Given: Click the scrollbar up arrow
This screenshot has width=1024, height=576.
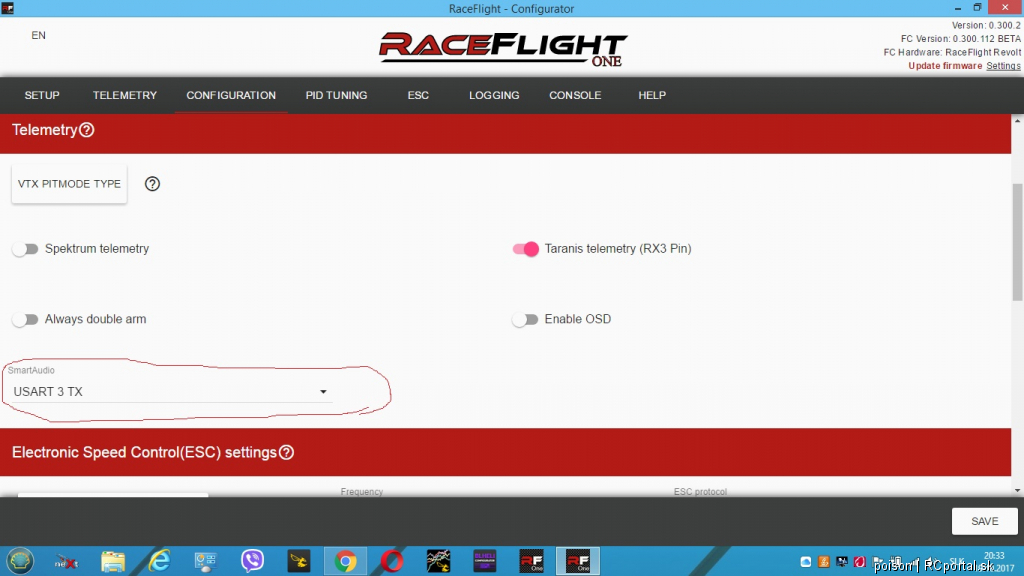Looking at the screenshot, I should [1017, 121].
